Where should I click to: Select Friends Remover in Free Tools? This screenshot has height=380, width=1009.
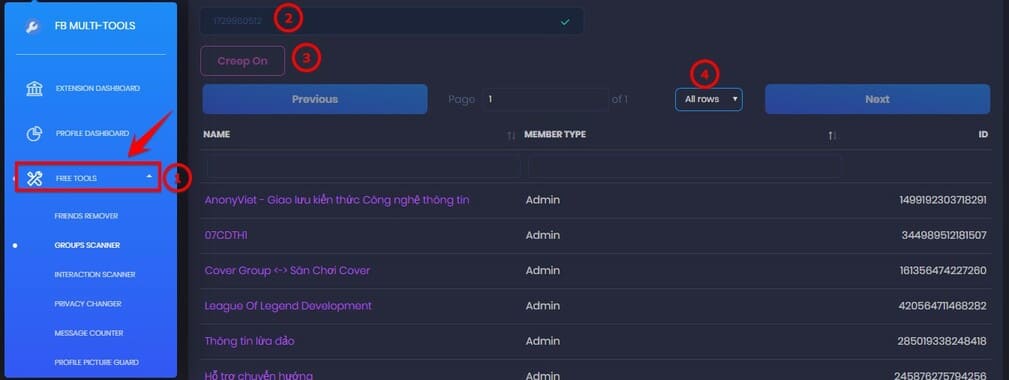click(x=86, y=216)
